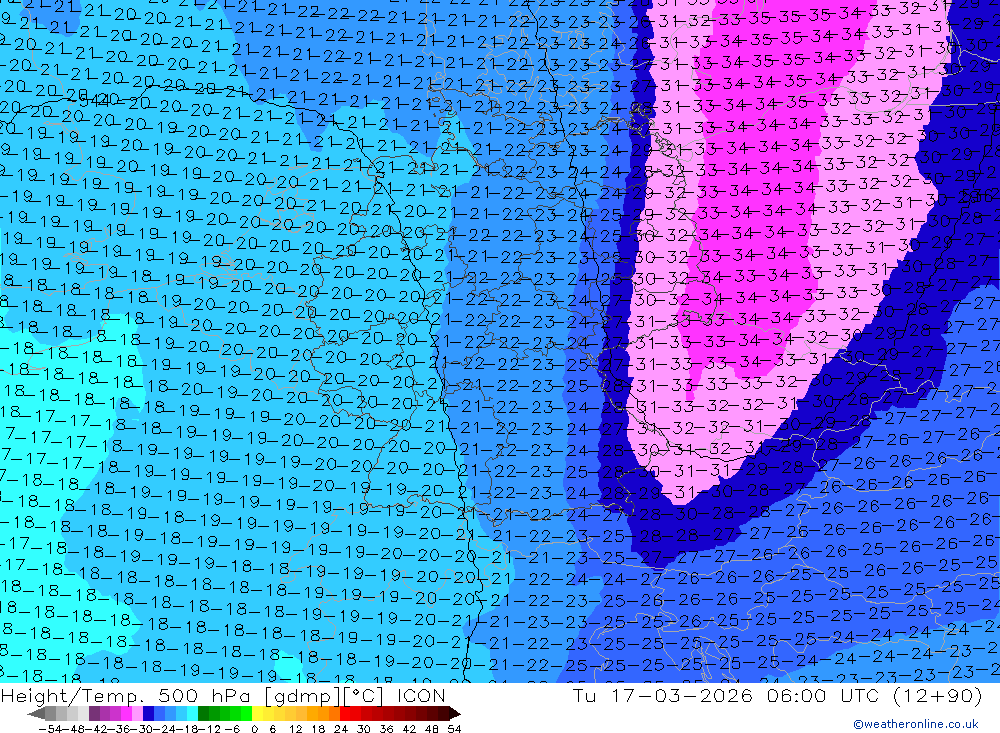This screenshot has height=733, width=1000.
Task: Click the 36 legend scale label
Action: (386, 729)
